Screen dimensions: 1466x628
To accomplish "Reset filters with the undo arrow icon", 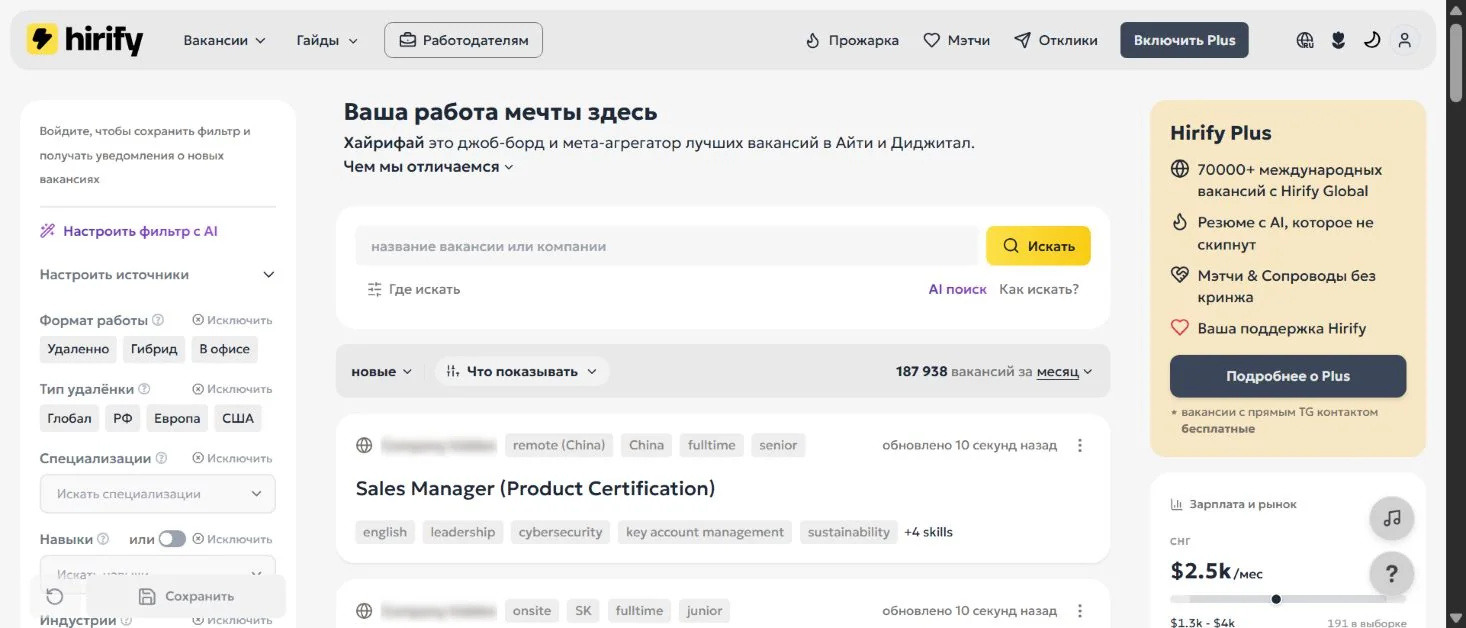I will (55, 596).
